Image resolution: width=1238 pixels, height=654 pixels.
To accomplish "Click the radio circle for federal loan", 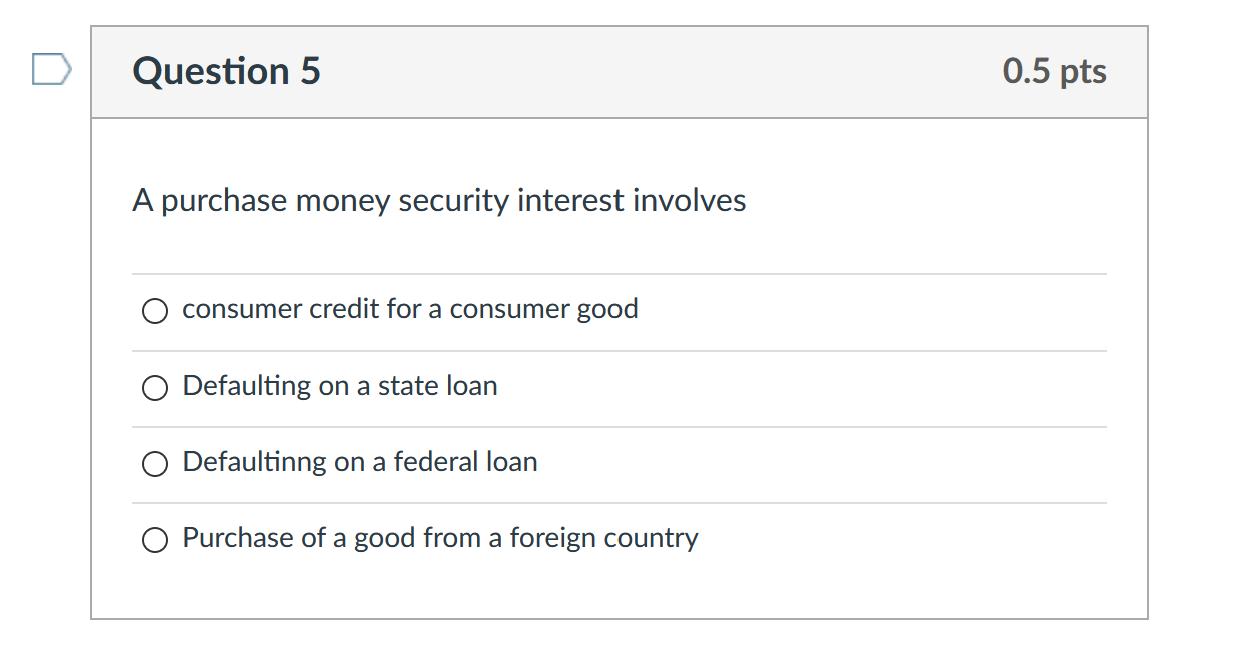I will point(155,463).
